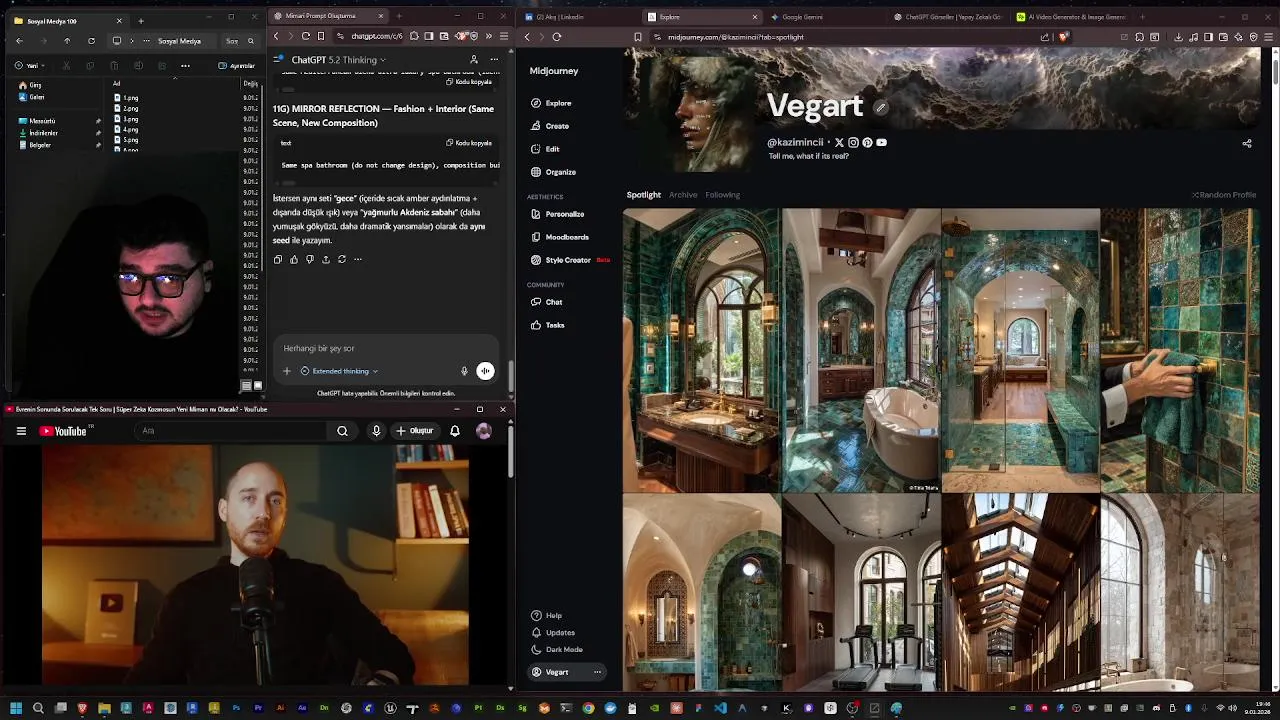Viewport: 1280px width, 720px height.
Task: Thumbs down the ChatGPT response
Action: pos(310,259)
